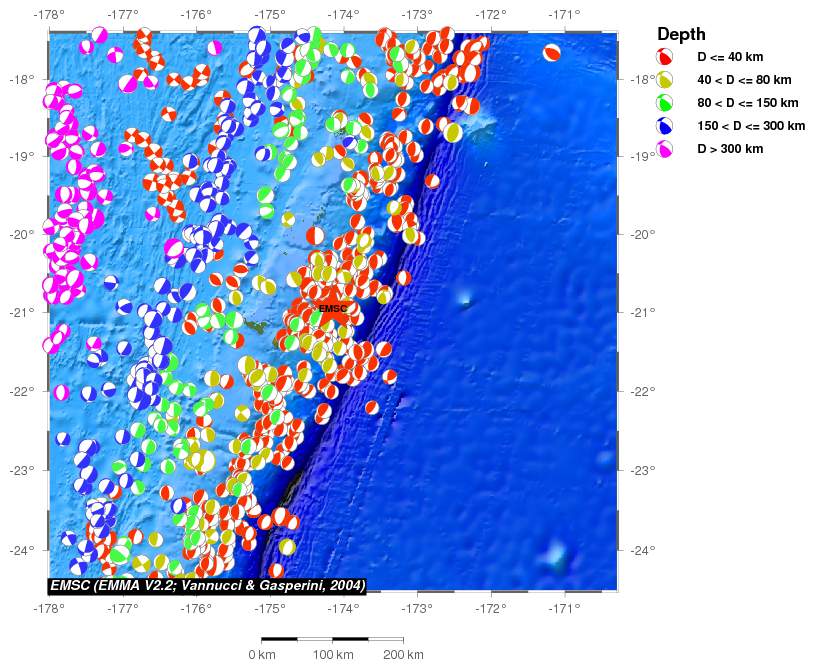Viewport: 815px width, 669px height.
Task: Select the "150 < D <= 300 km" legend text
Action: click(751, 126)
